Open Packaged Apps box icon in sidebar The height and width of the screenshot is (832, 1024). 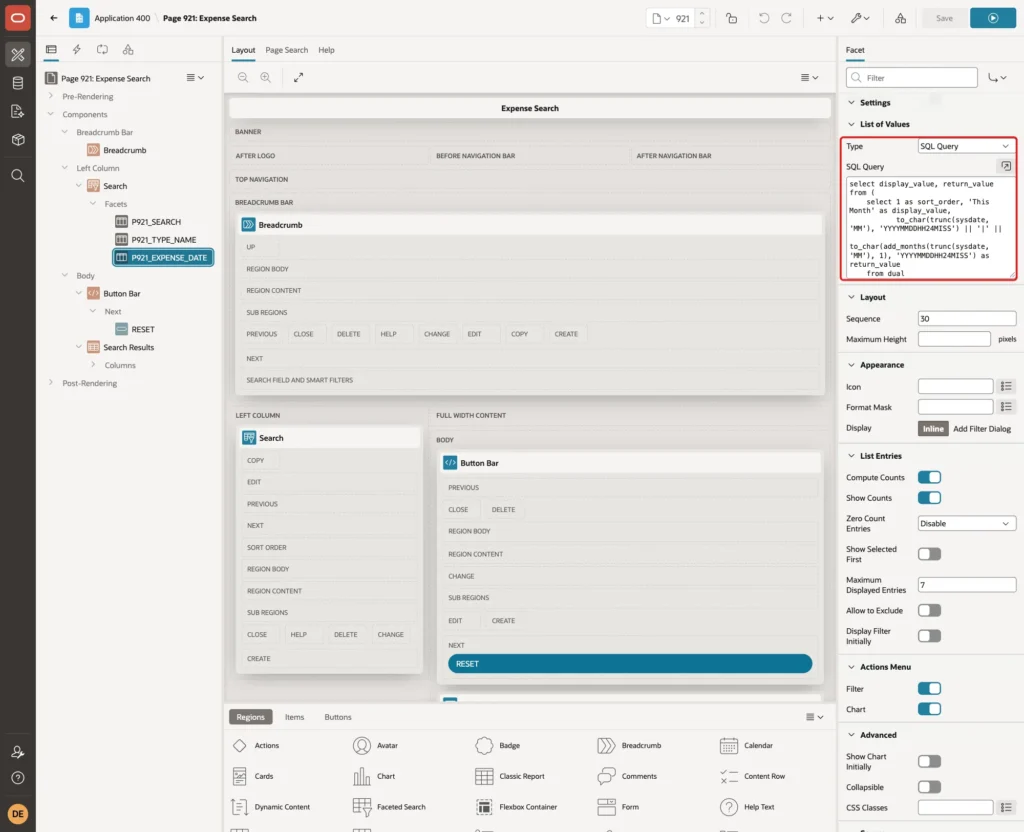[18, 139]
